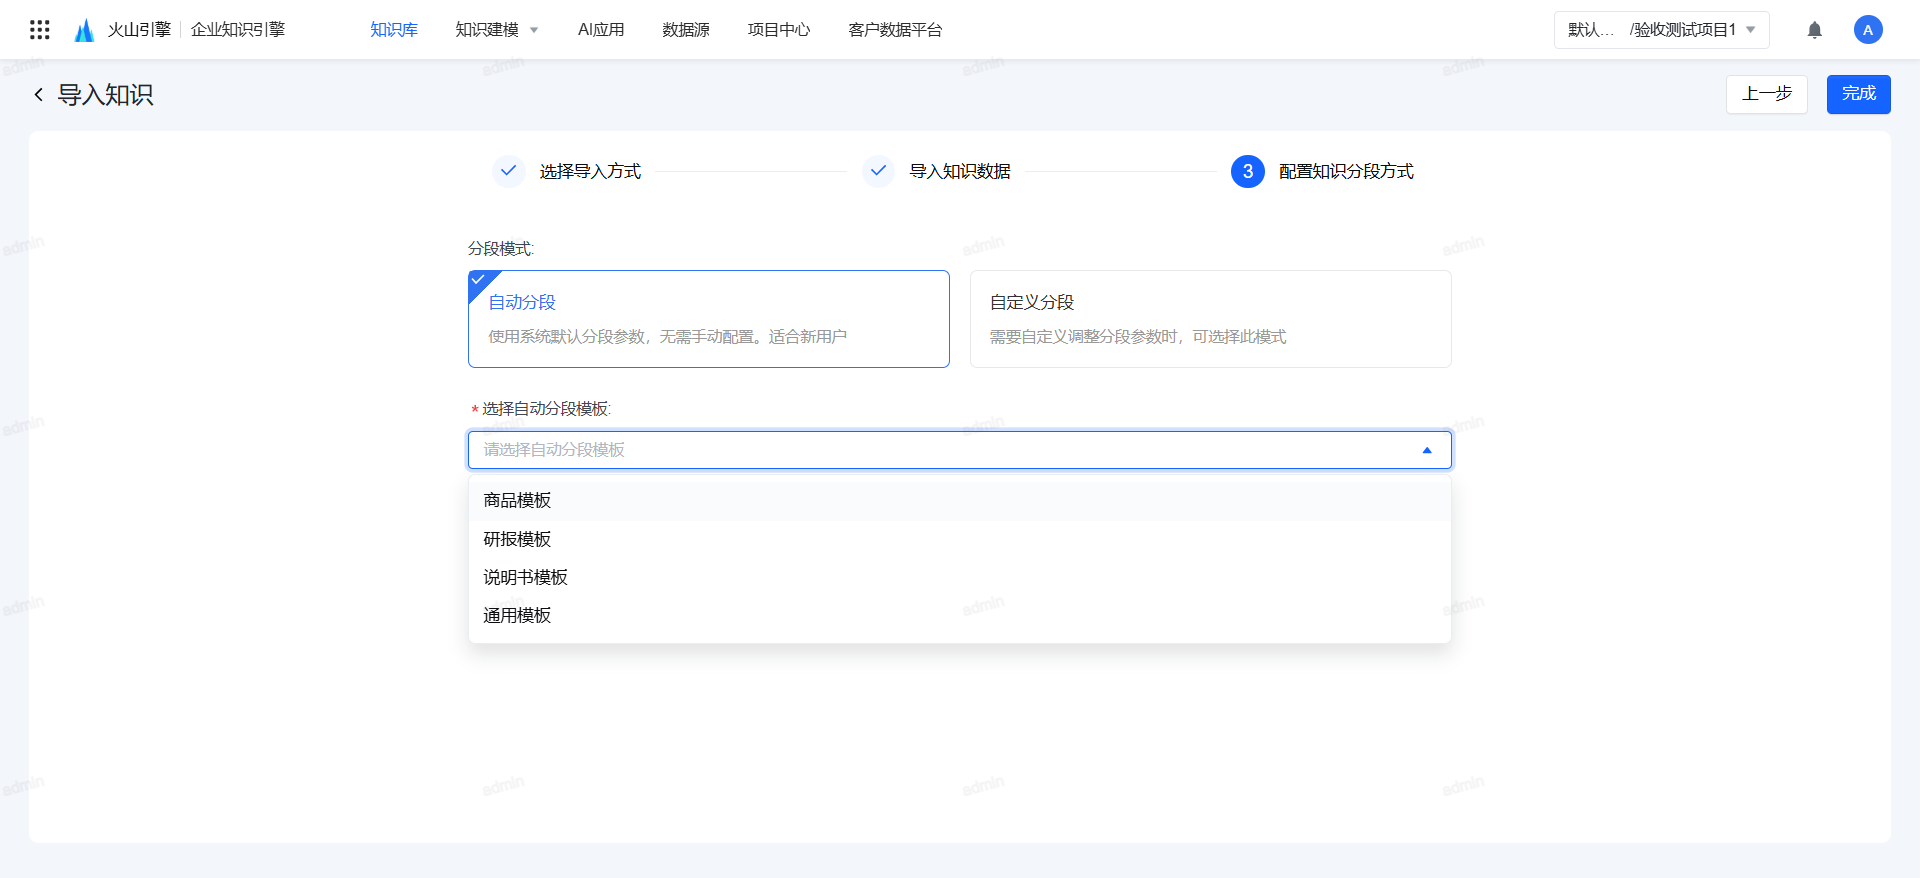Click the step 2 checkmark icon
Viewport: 1920px width, 878px height.
(878, 171)
